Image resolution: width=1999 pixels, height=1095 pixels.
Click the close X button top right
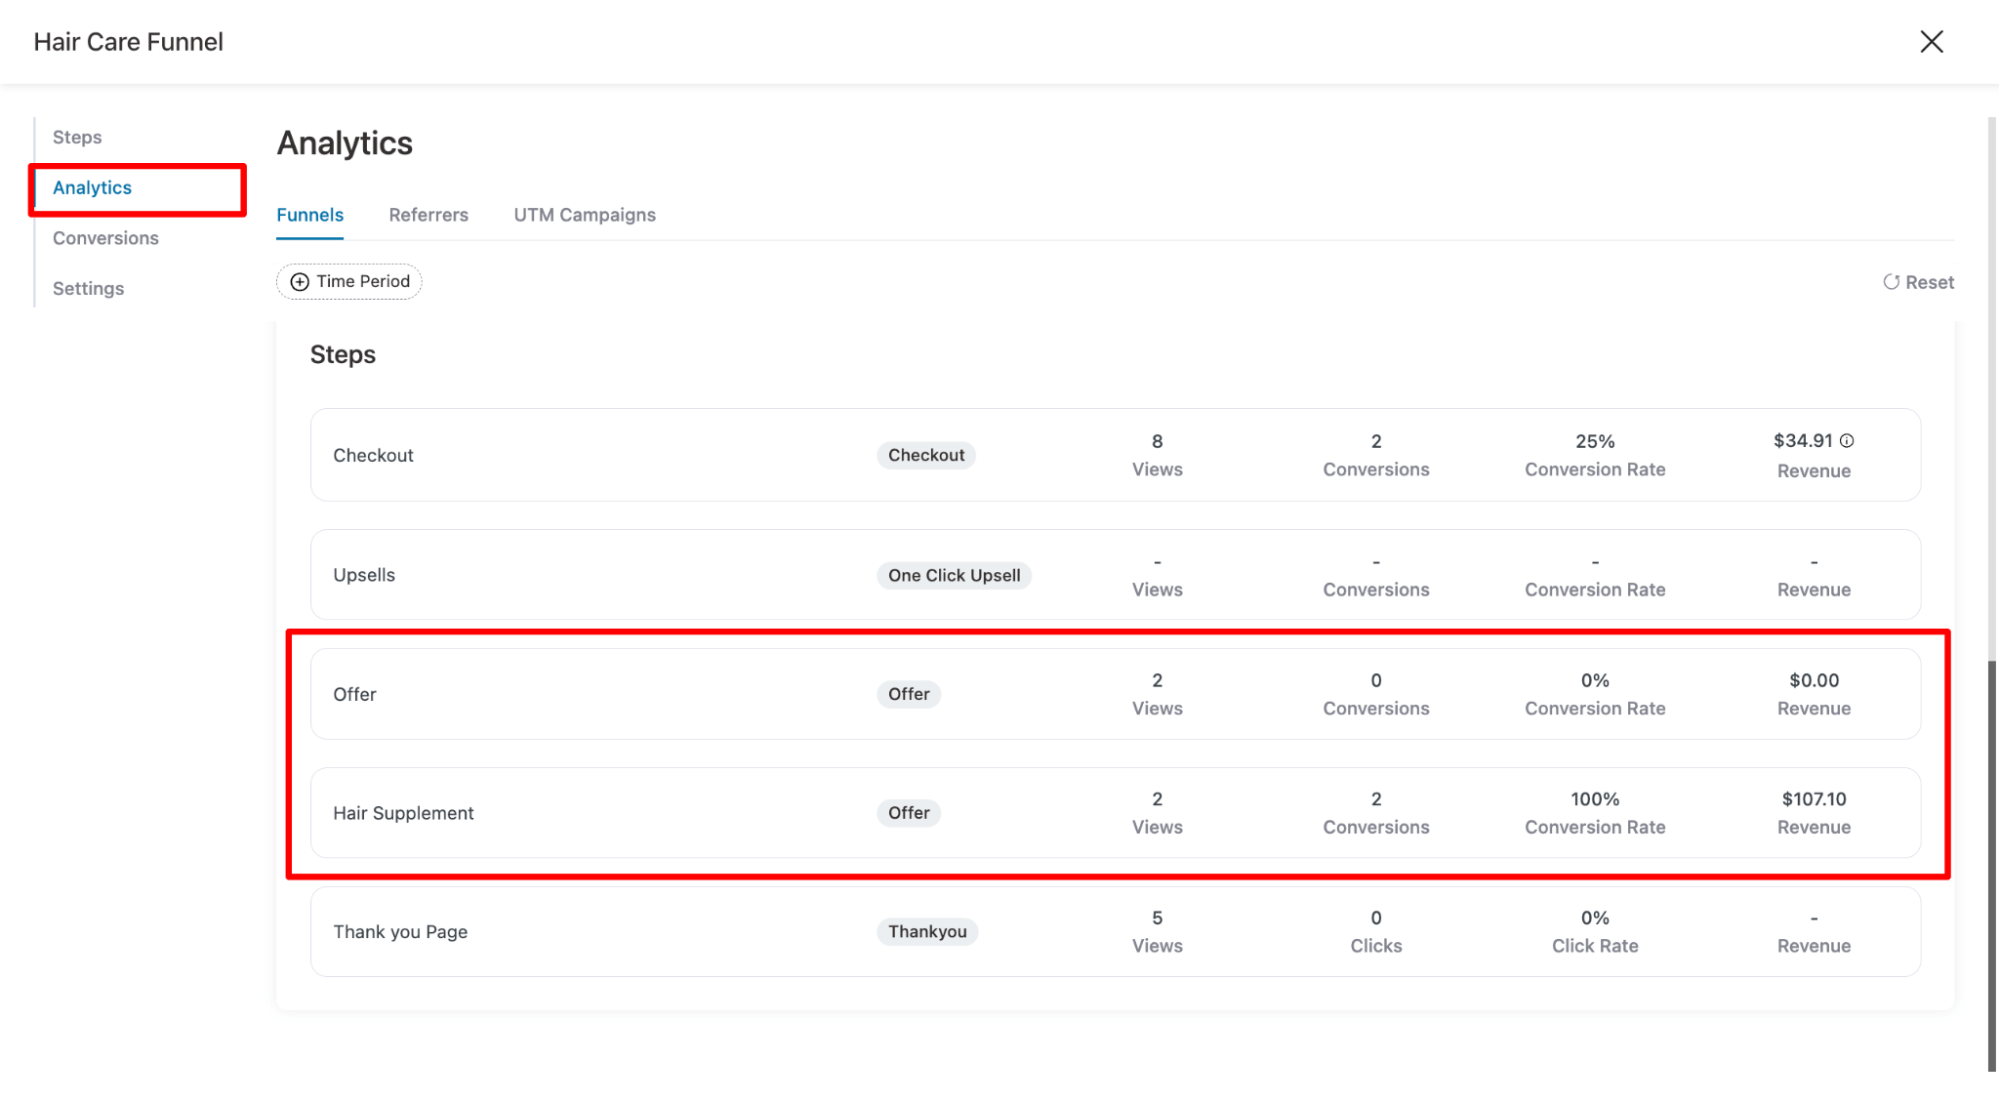click(x=1930, y=40)
